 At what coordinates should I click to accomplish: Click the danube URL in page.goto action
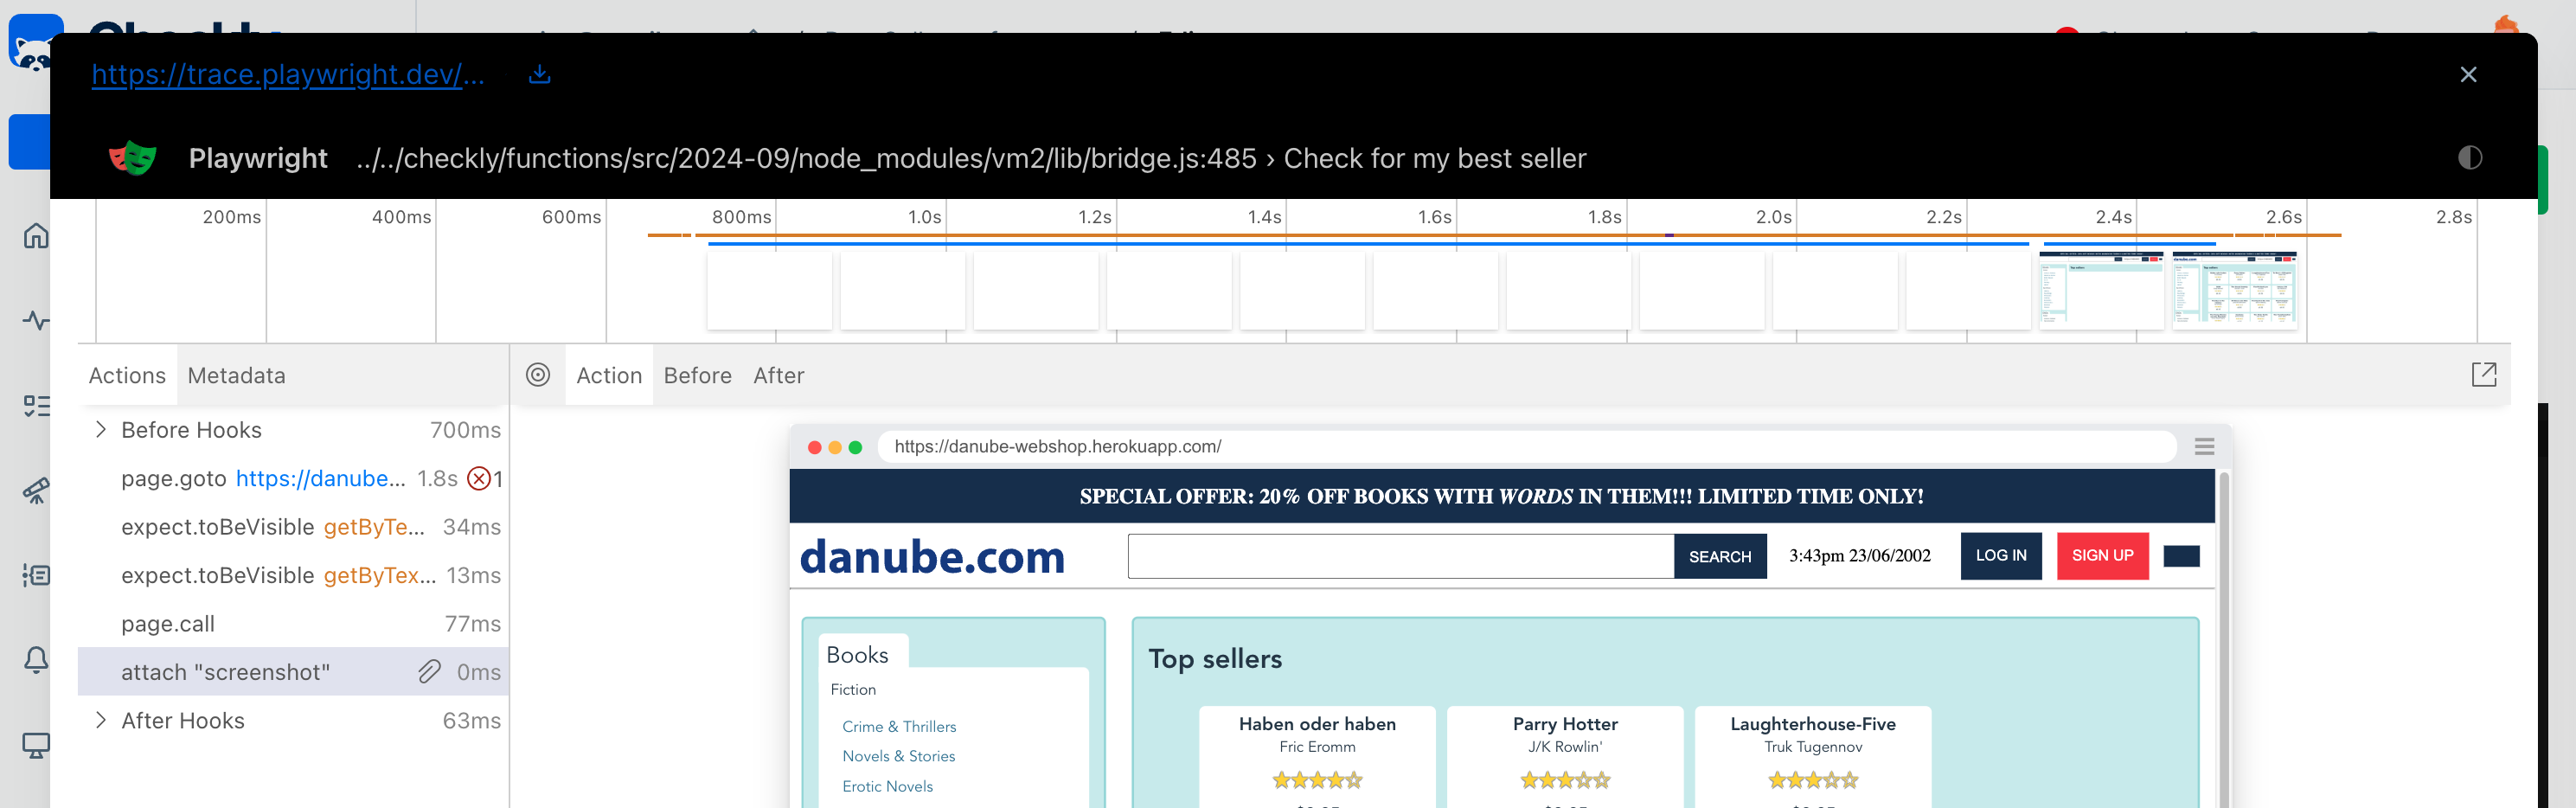tap(319, 478)
